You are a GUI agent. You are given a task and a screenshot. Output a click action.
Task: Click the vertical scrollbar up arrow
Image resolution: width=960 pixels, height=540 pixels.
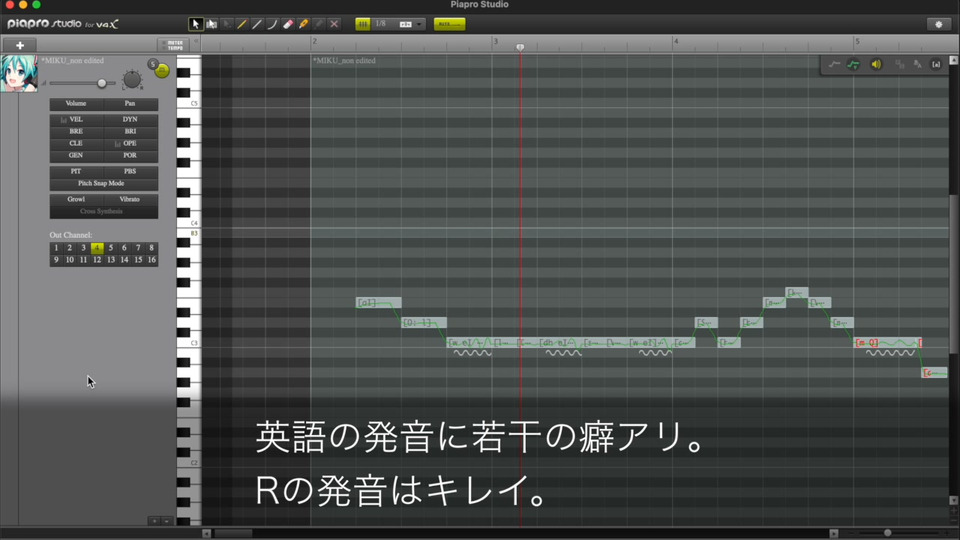tap(954, 60)
